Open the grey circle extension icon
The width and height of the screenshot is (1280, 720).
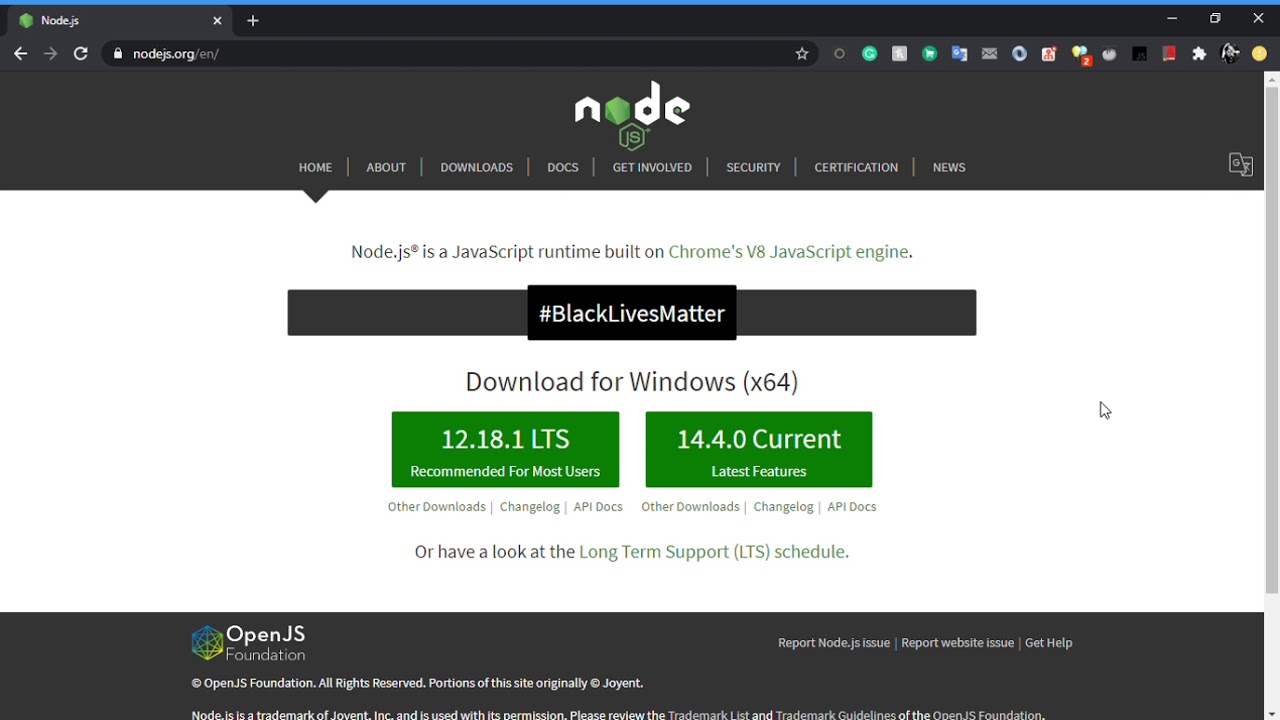(x=839, y=54)
